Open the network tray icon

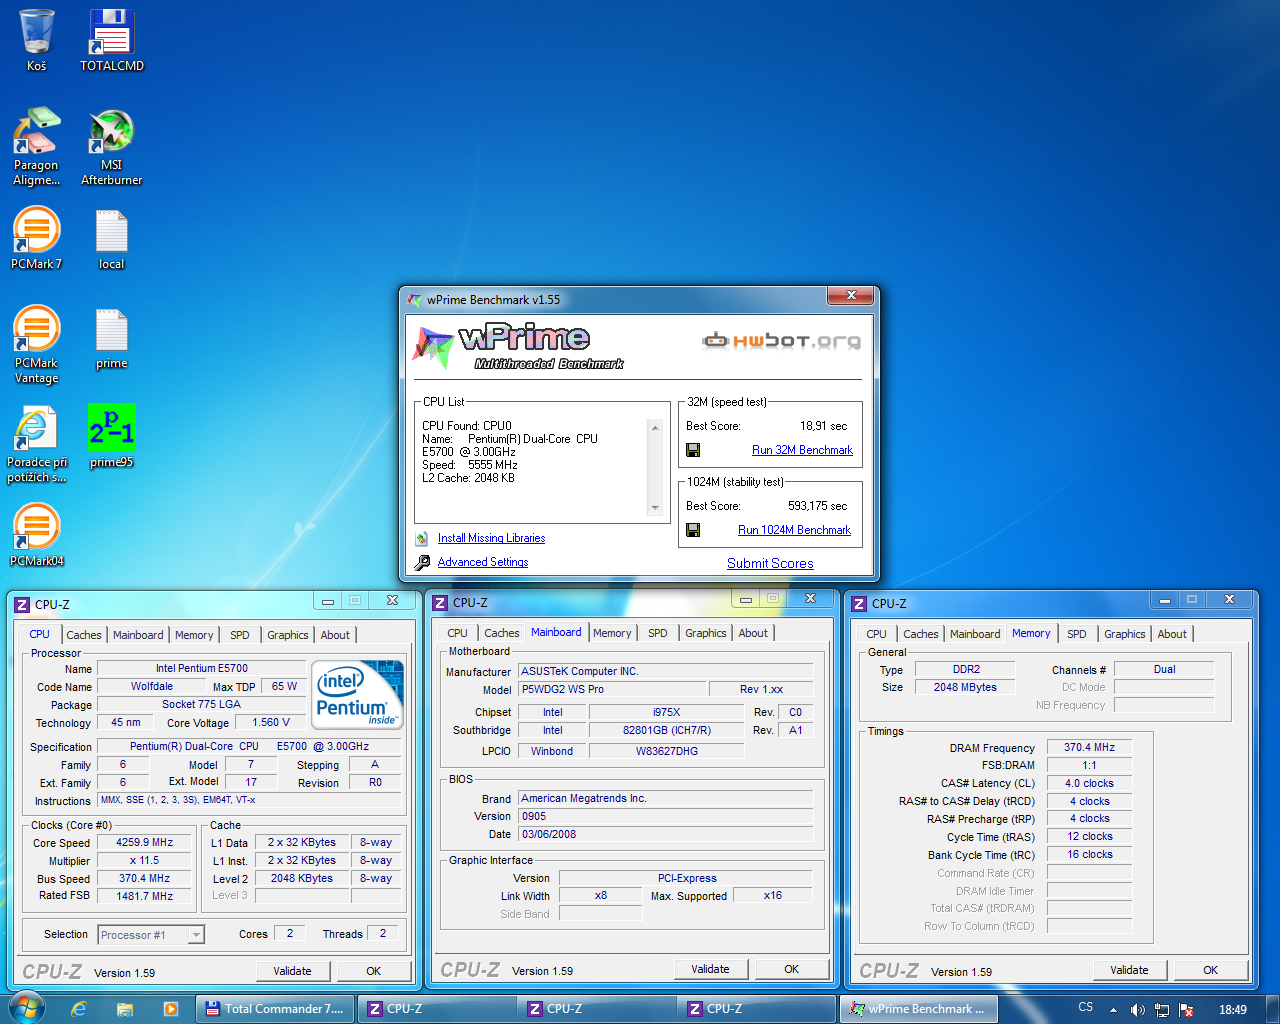click(1162, 1009)
